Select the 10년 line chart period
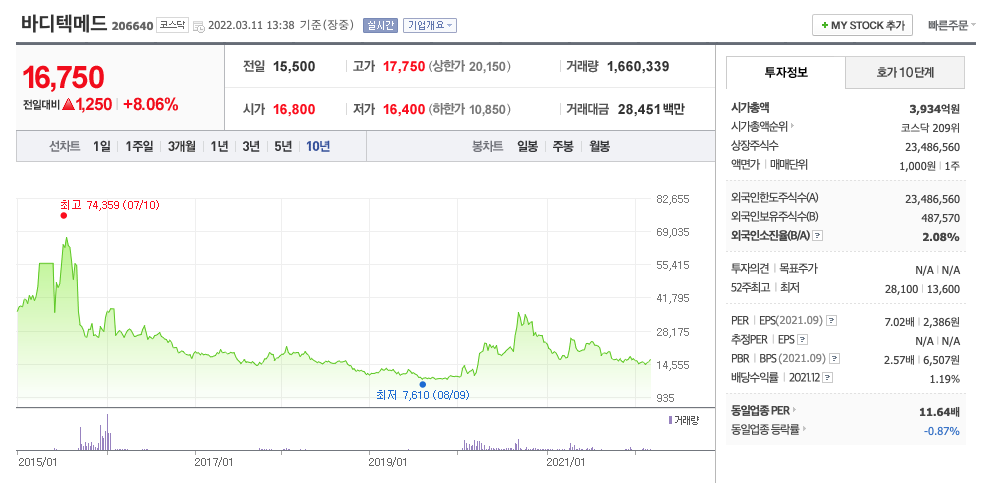 (318, 147)
